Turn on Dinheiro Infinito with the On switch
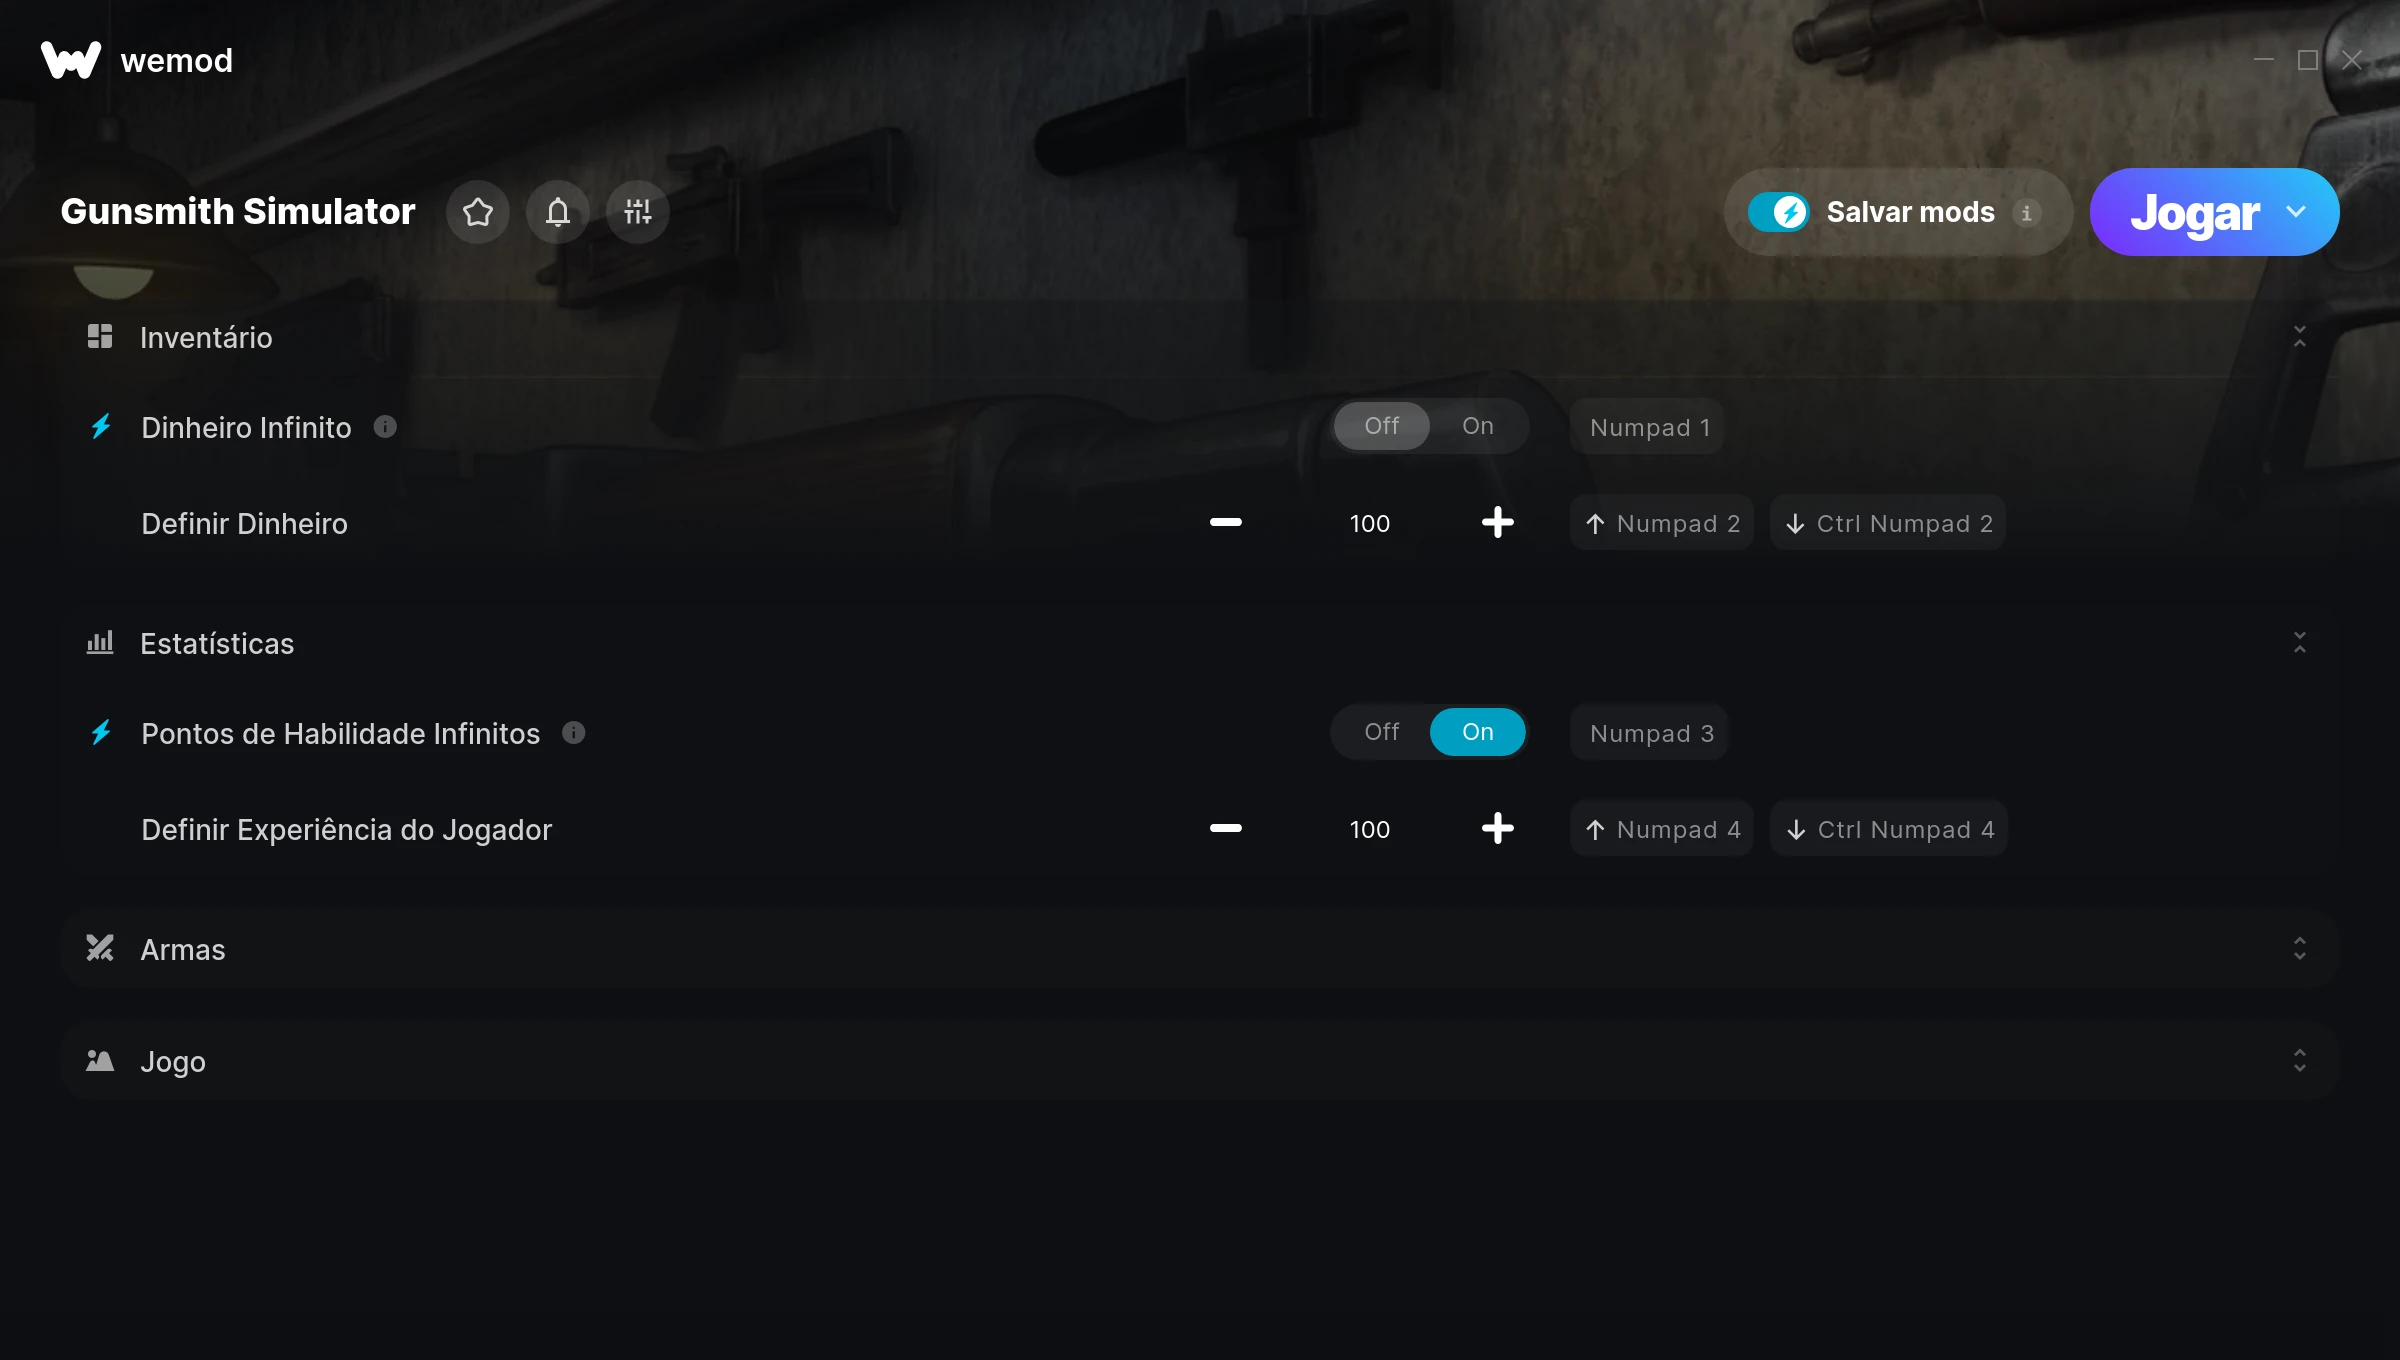 tap(1478, 426)
